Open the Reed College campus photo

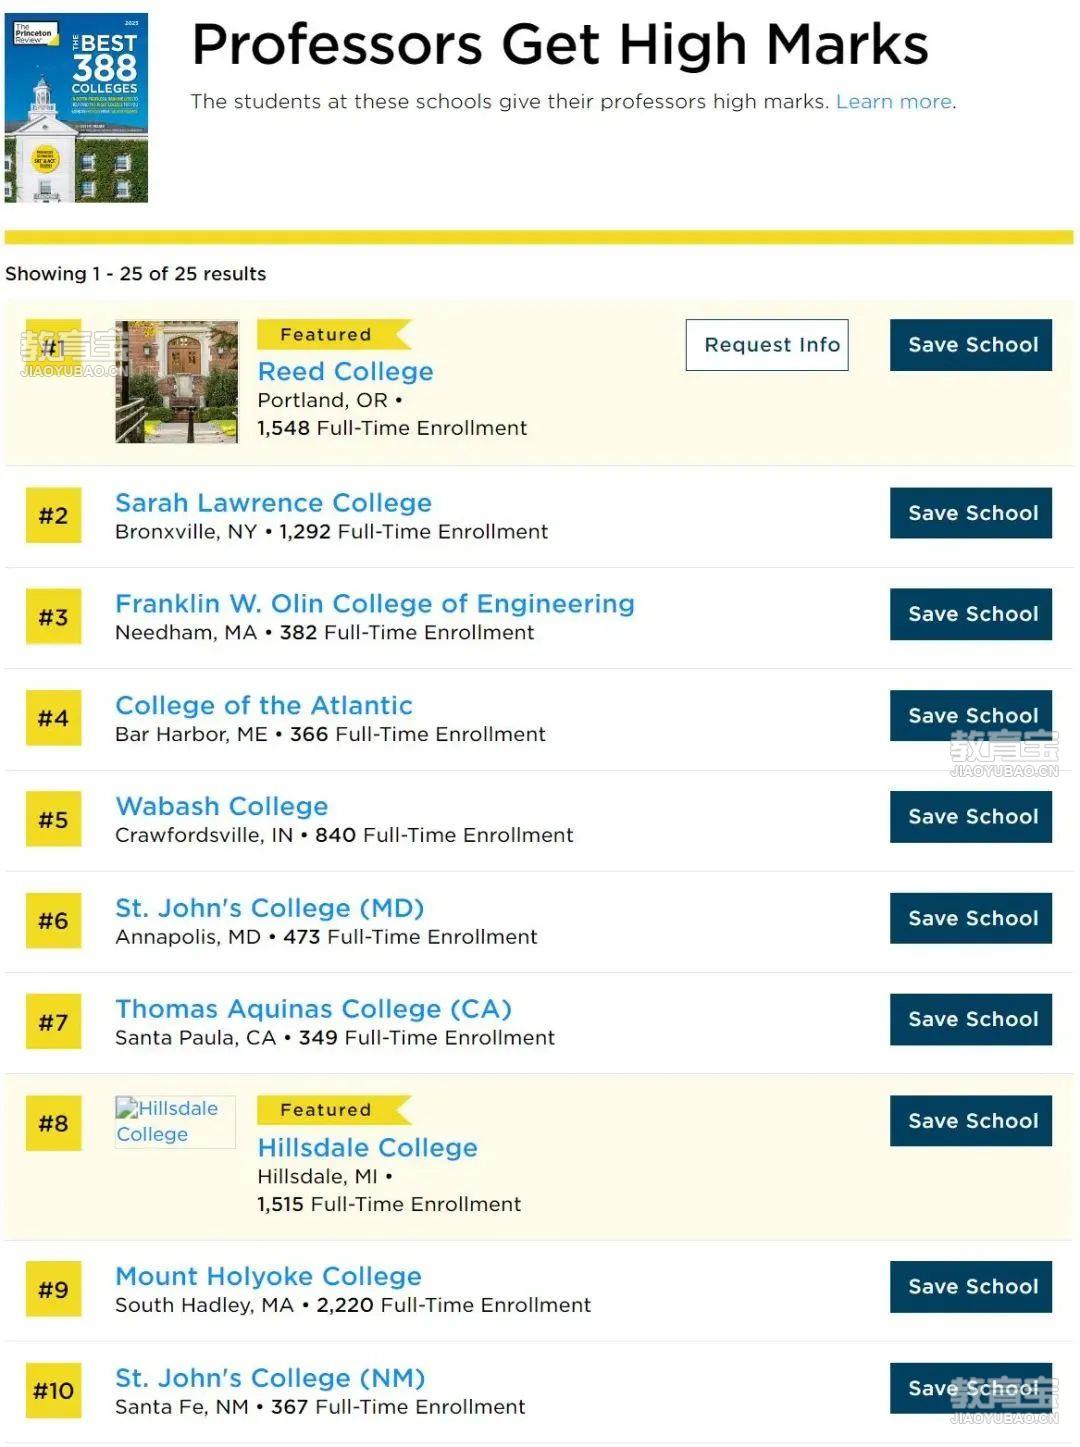[177, 382]
